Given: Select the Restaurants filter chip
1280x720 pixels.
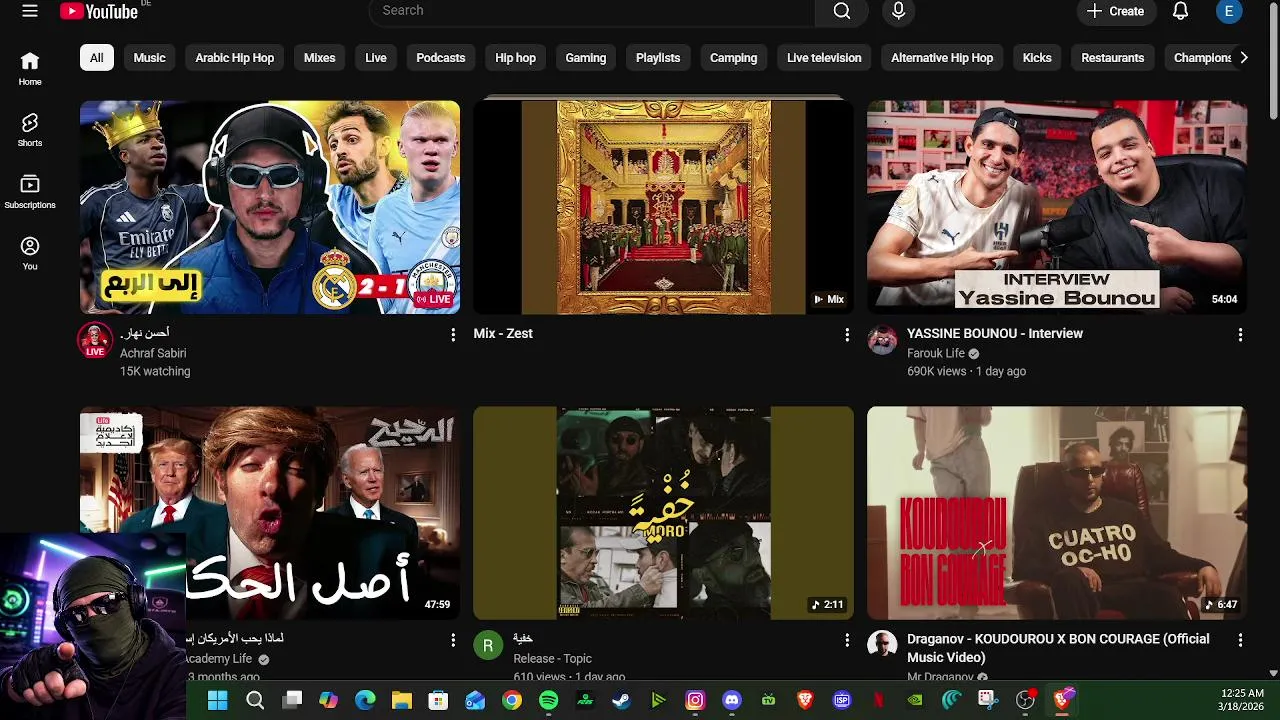Looking at the screenshot, I should (x=1112, y=58).
